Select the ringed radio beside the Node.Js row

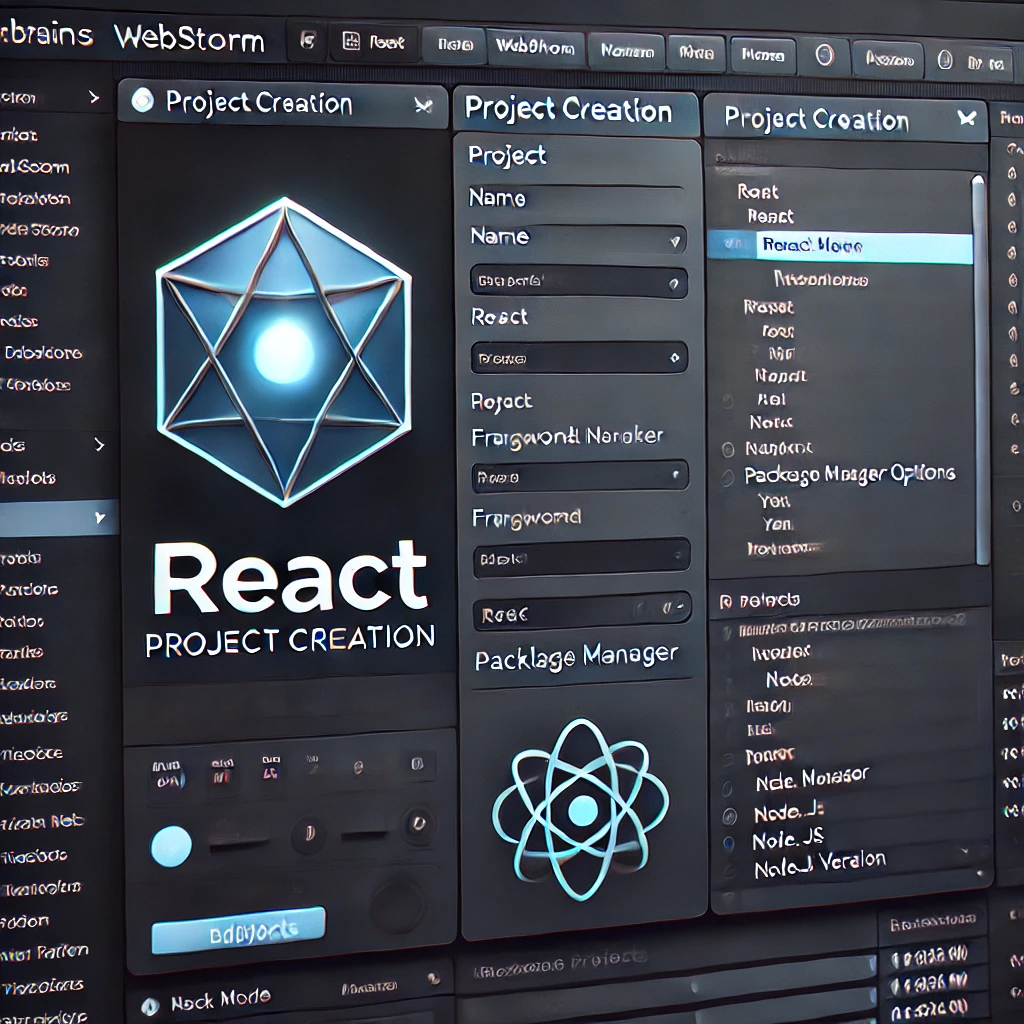coord(729,816)
